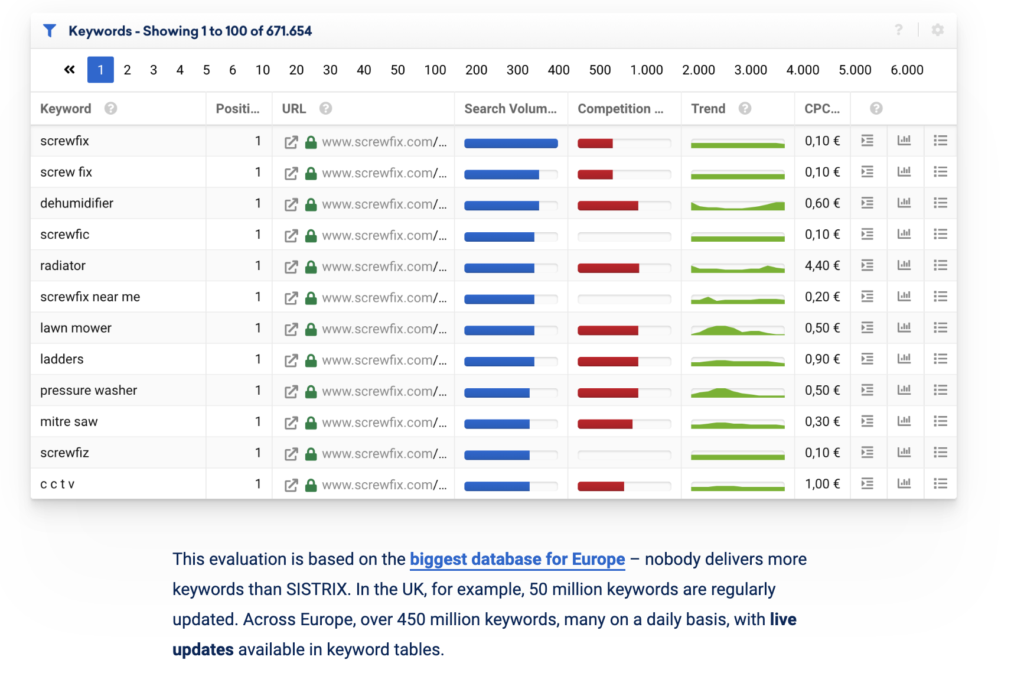Screen dimensions: 1024x676
Task: Open SERP view icon for screwfix row
Action: point(867,140)
